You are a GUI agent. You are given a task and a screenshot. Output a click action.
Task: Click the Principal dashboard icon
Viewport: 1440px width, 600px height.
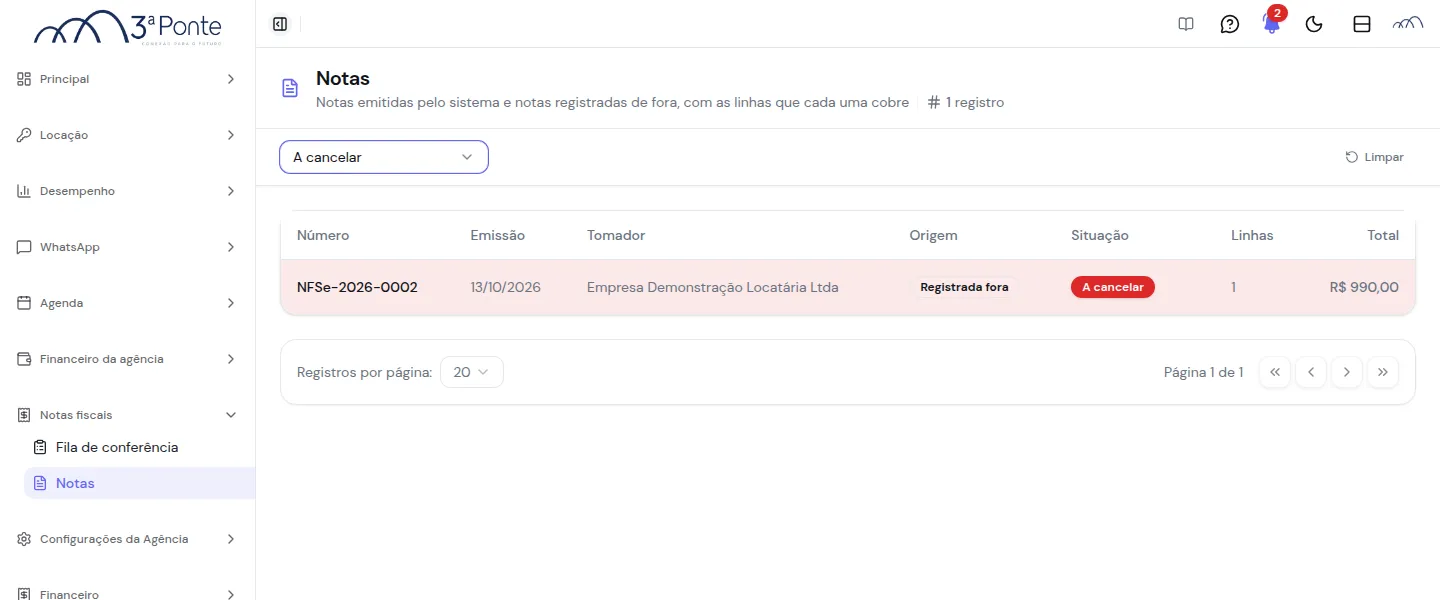pos(24,79)
